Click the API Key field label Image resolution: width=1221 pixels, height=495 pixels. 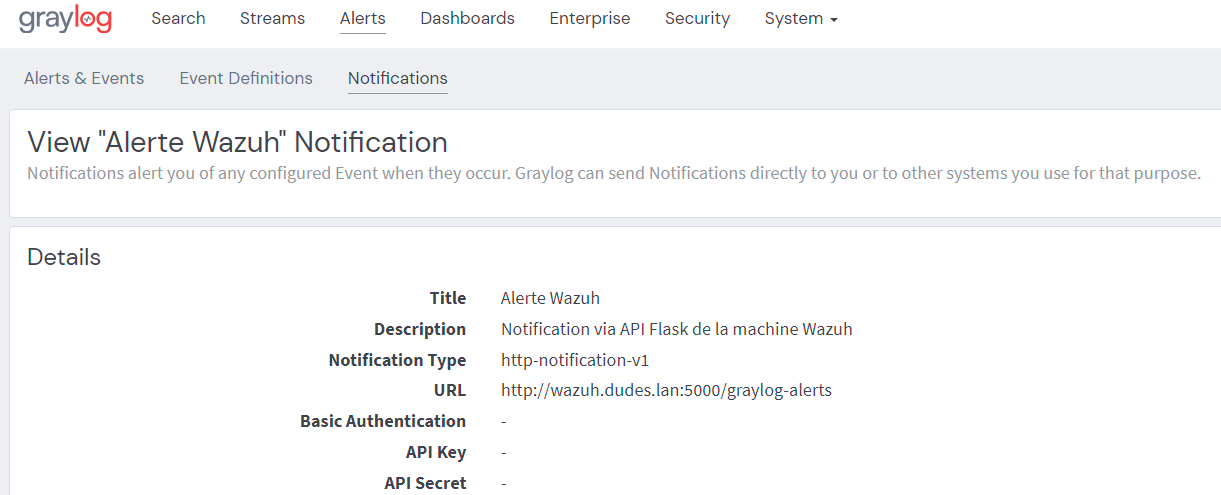tap(436, 452)
